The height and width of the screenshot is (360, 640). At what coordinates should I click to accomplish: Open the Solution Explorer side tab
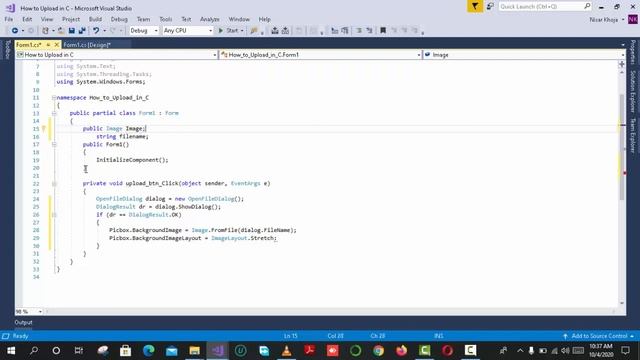[x=633, y=91]
